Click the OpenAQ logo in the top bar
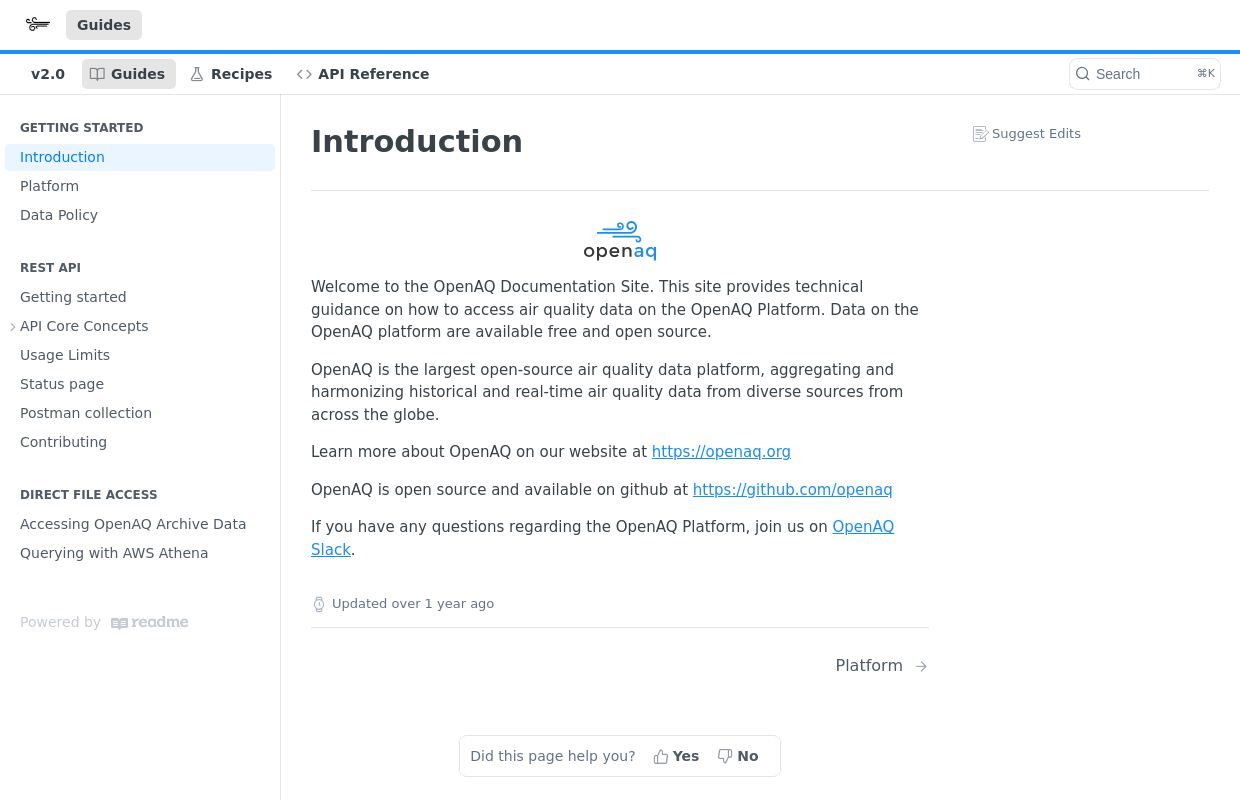Screen dimensions: 1240x800 point(37,24)
